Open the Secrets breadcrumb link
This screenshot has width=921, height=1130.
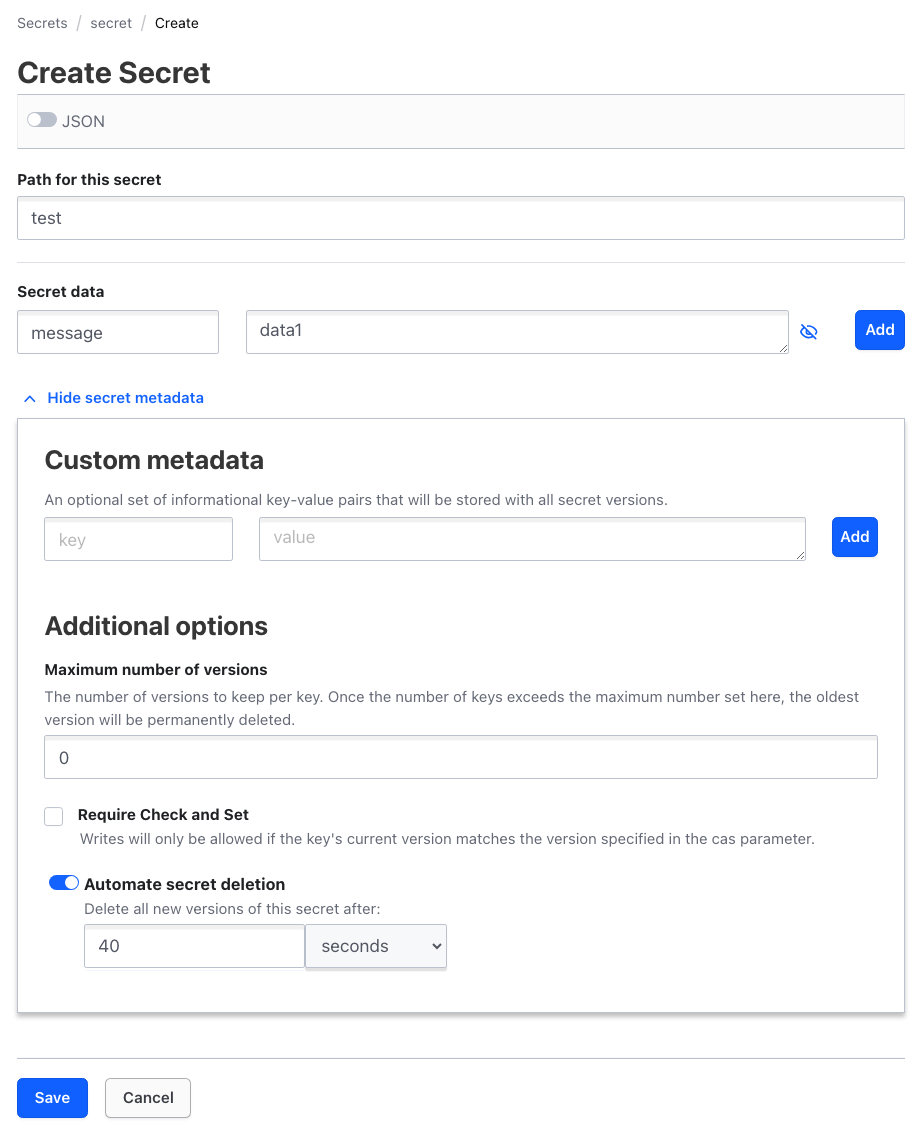(42, 22)
